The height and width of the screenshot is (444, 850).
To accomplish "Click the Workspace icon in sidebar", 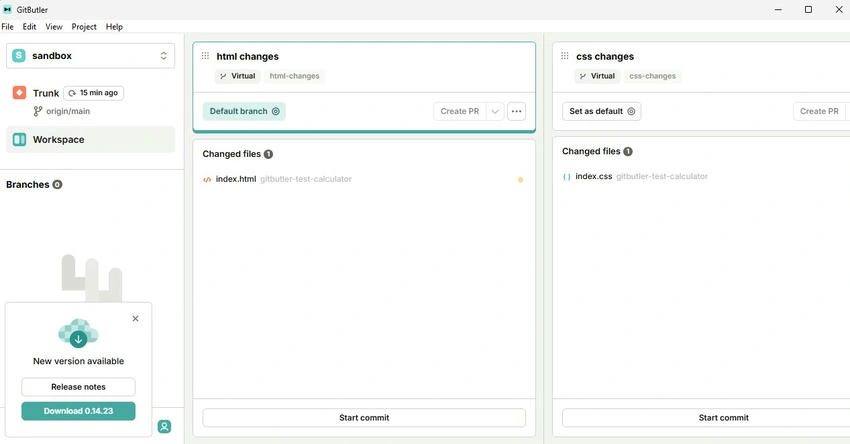I will pyautogui.click(x=19, y=139).
